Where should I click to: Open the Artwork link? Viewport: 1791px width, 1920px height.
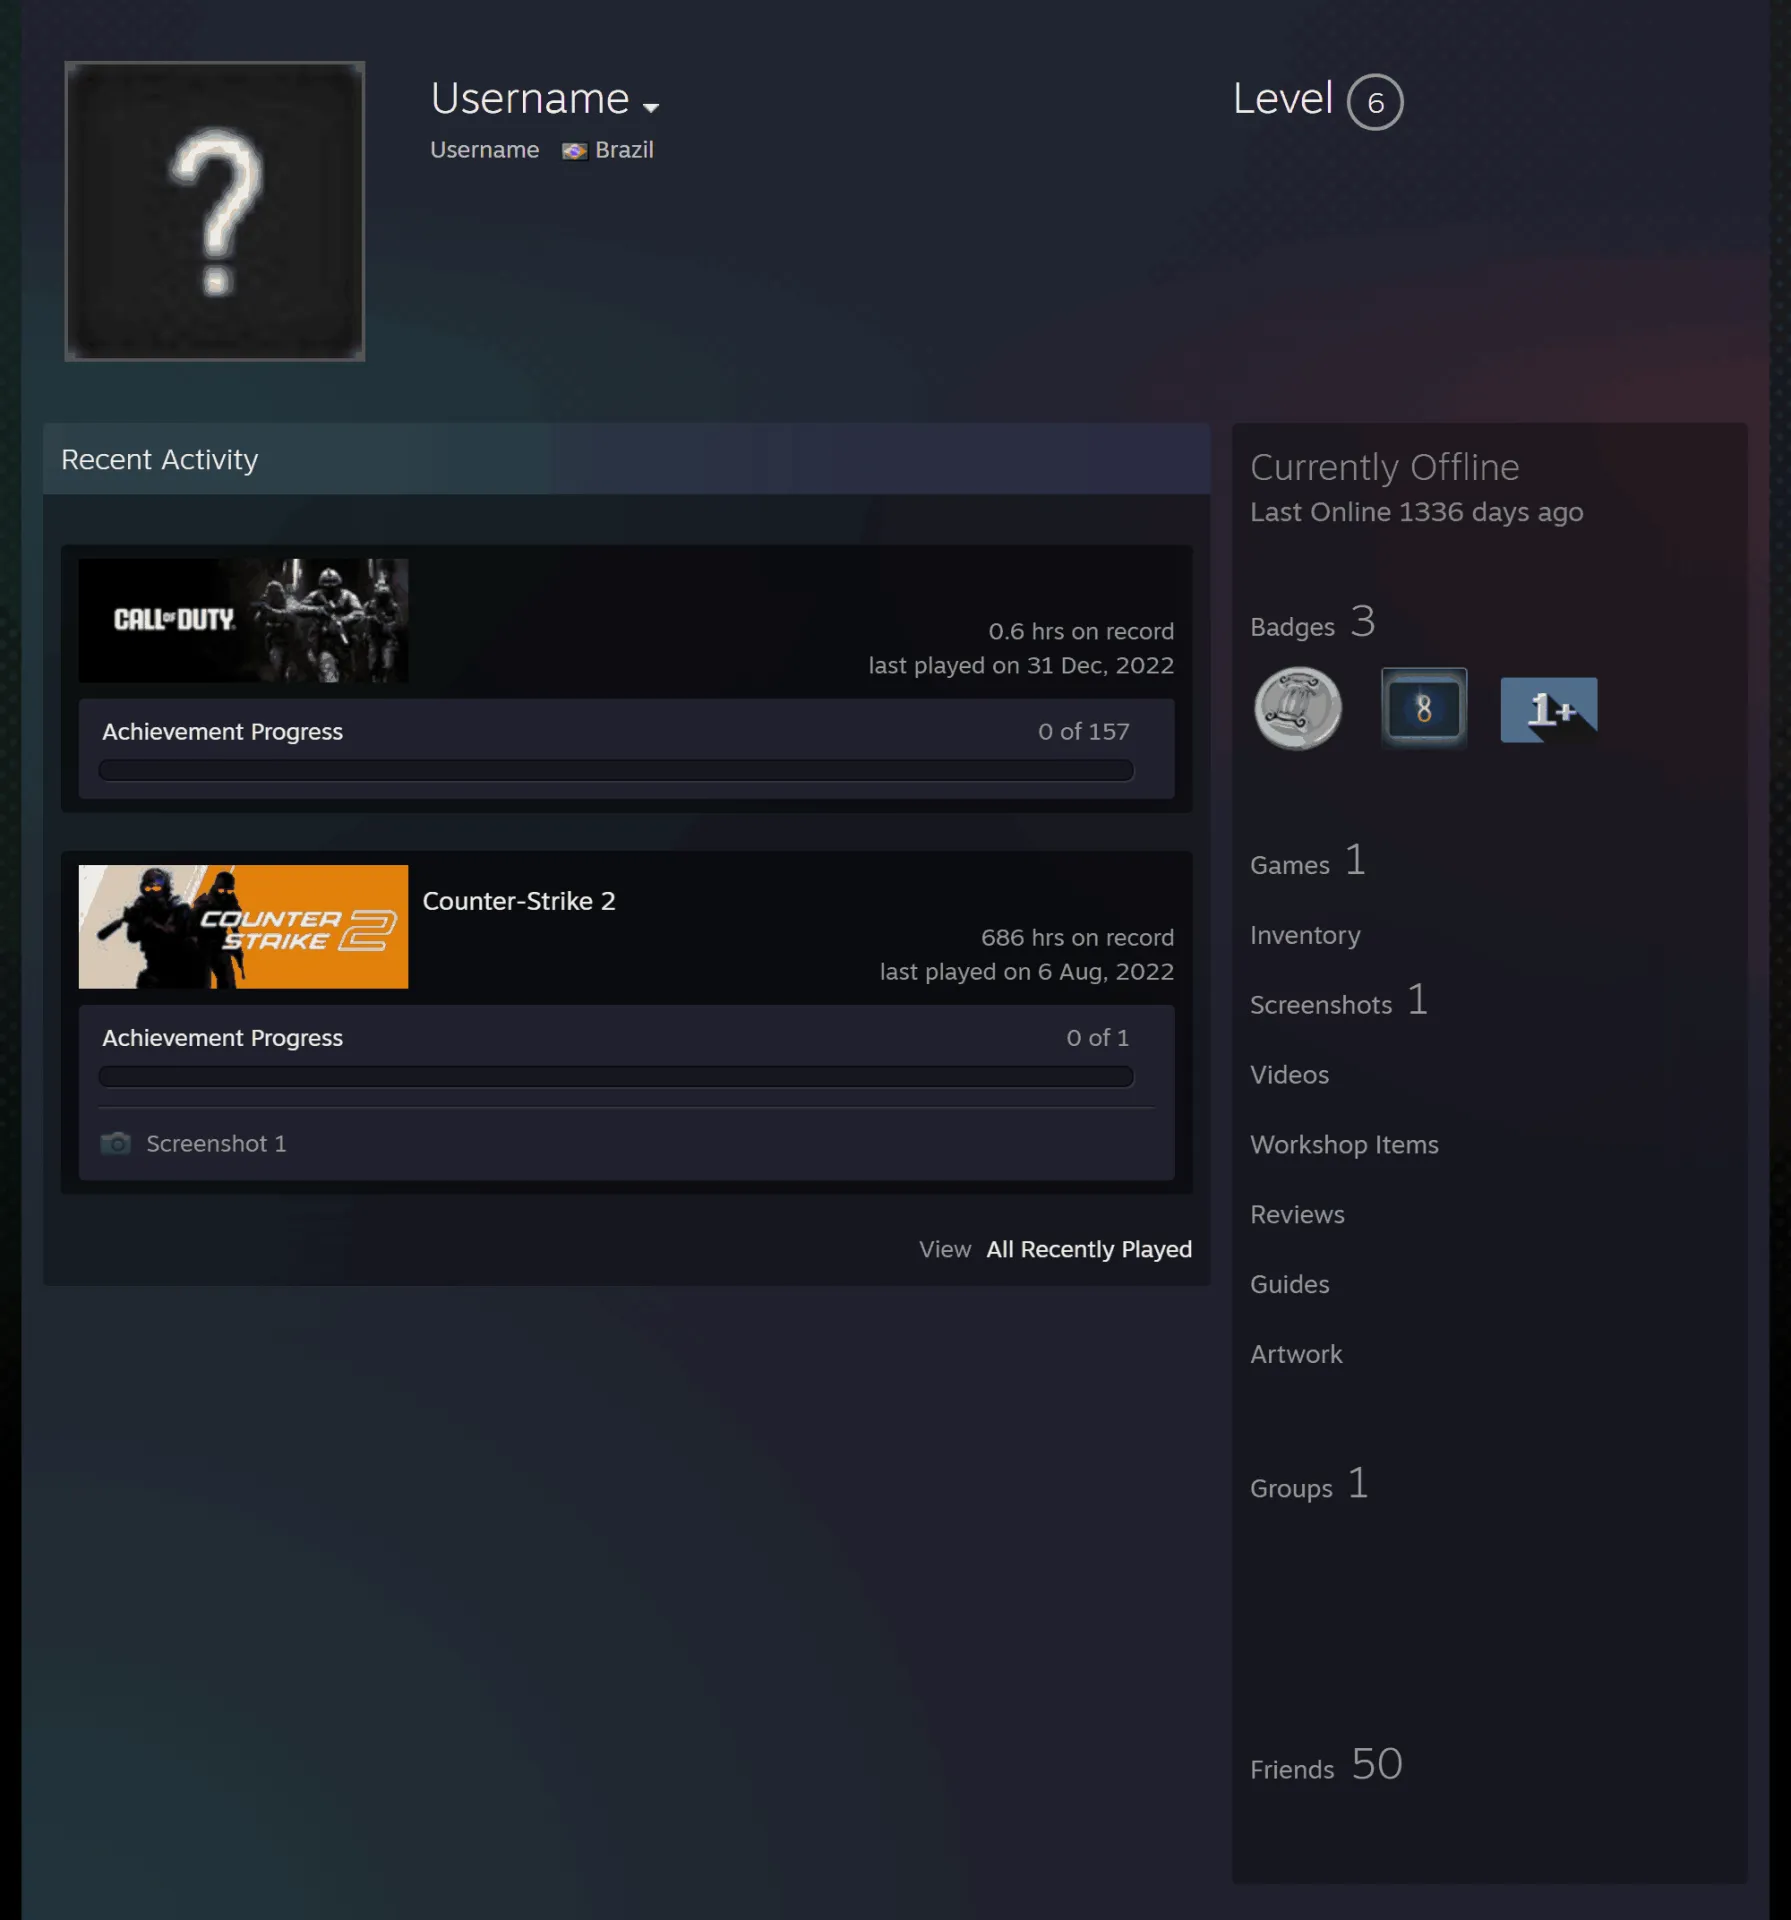(1296, 1355)
